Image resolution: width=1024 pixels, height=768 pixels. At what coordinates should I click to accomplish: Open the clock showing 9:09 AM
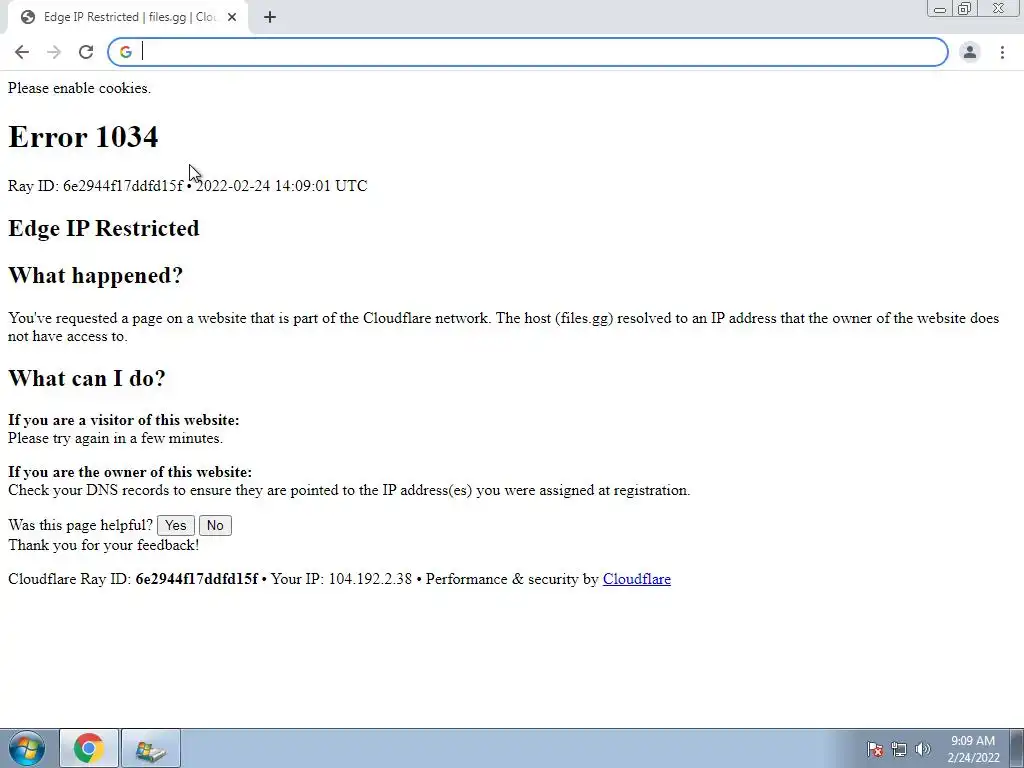point(973,749)
